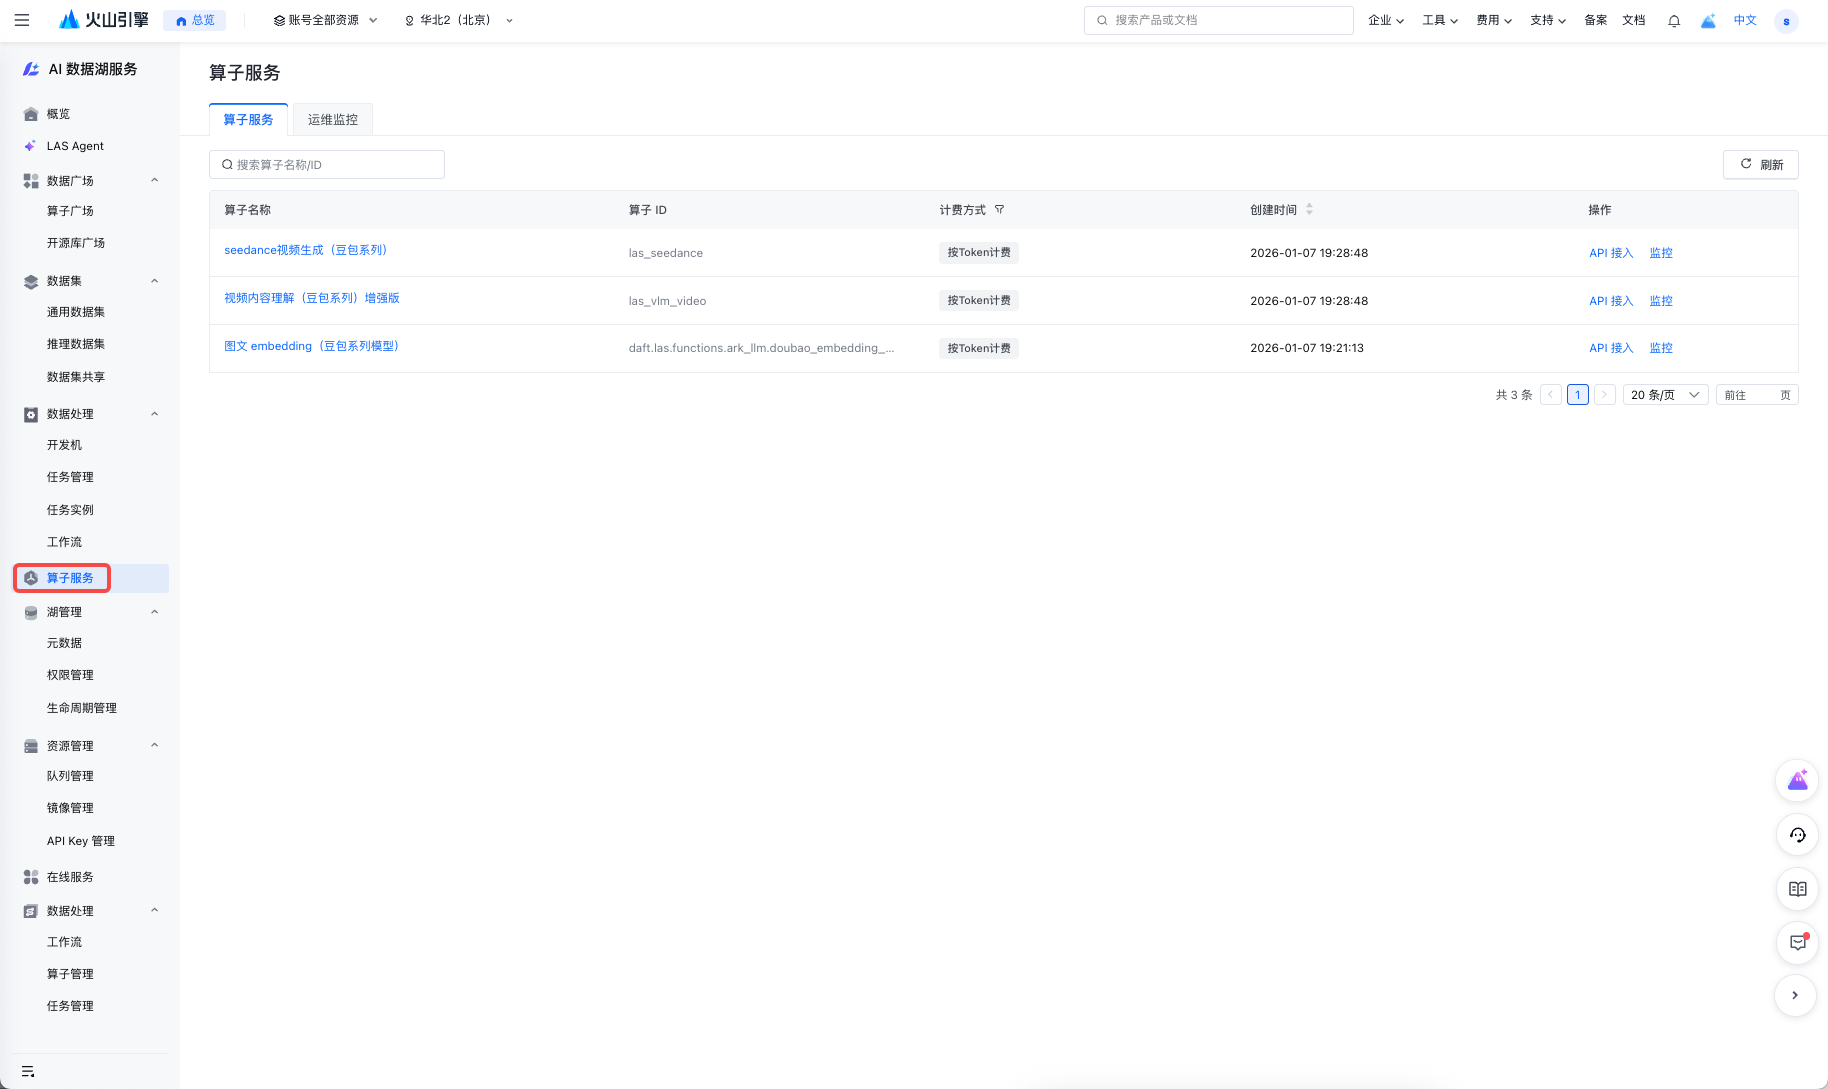Expand the right-side arrow floating button

[x=1795, y=995]
